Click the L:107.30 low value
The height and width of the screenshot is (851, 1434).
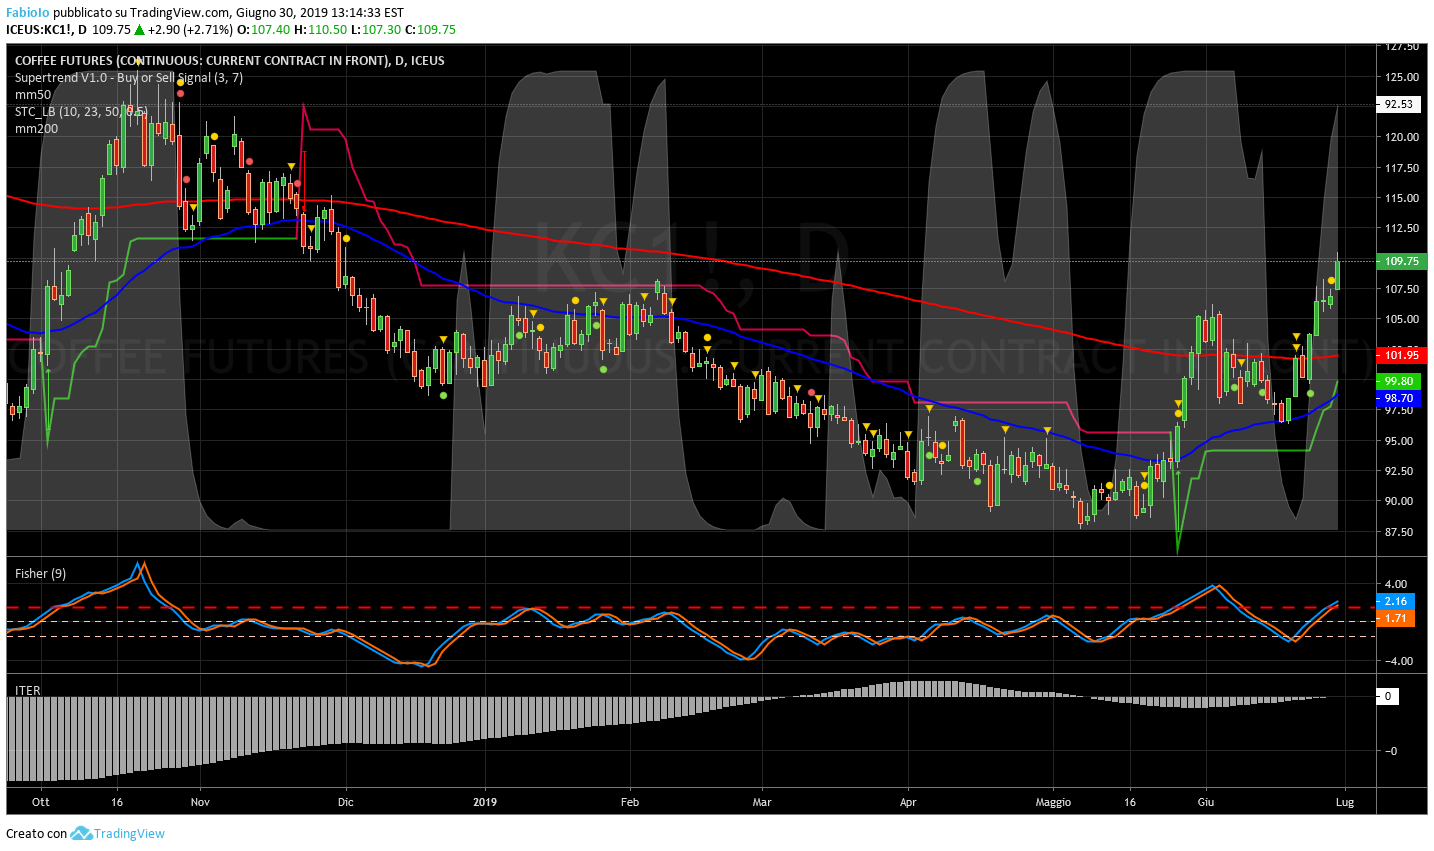point(376,30)
